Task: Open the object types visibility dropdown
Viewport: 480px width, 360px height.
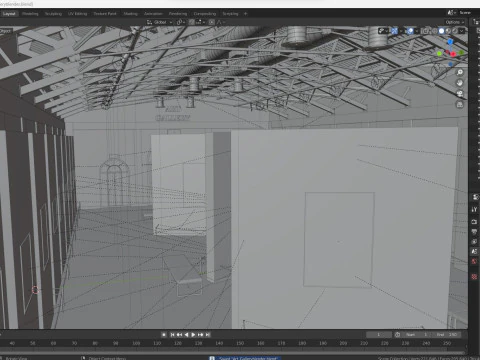Action: pos(383,31)
